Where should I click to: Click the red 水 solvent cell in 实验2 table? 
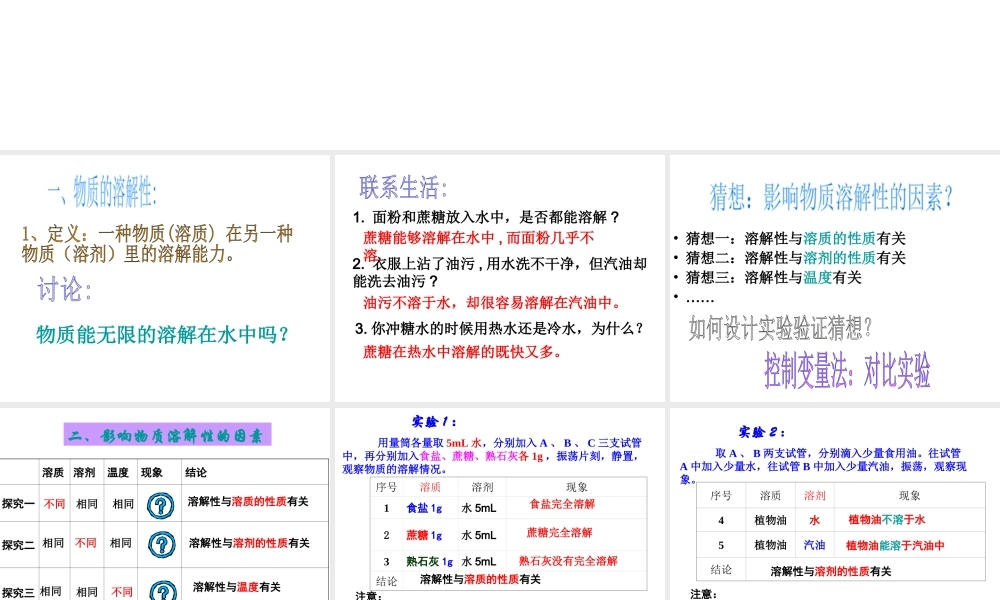click(814, 520)
